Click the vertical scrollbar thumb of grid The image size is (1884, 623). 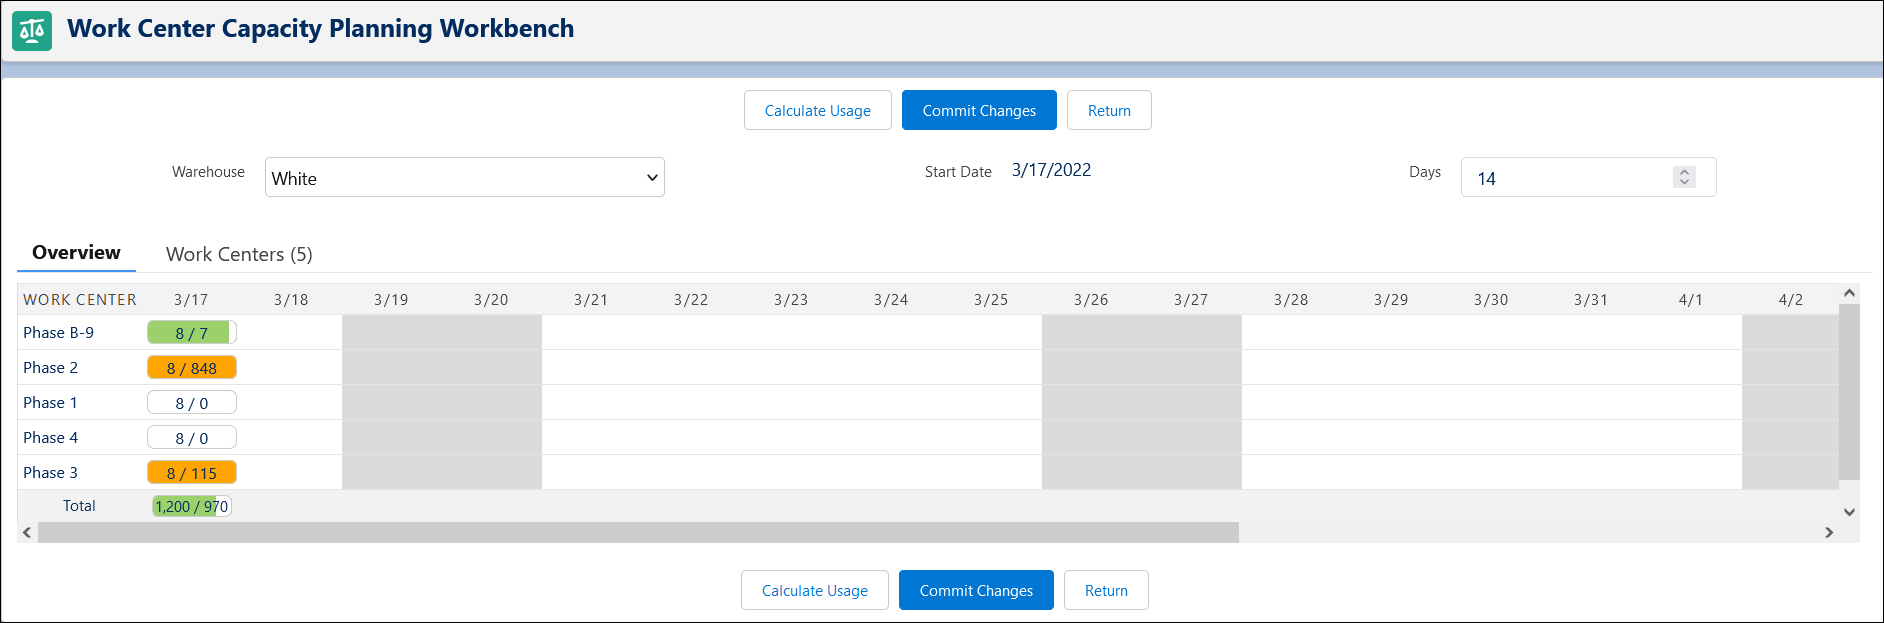pyautogui.click(x=1849, y=392)
